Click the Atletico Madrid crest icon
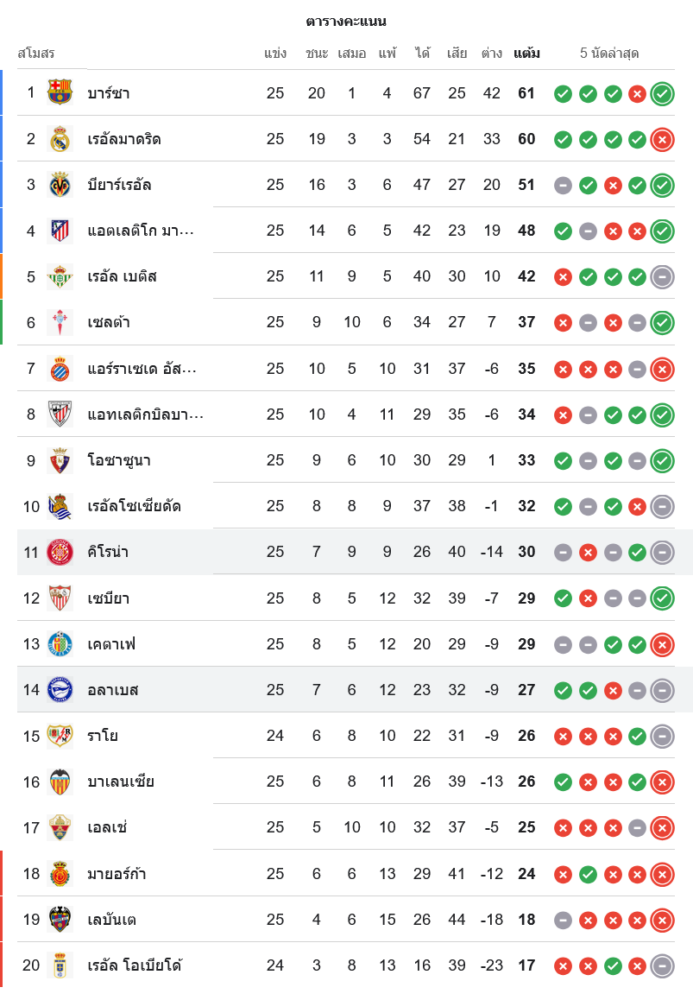 (x=60, y=231)
